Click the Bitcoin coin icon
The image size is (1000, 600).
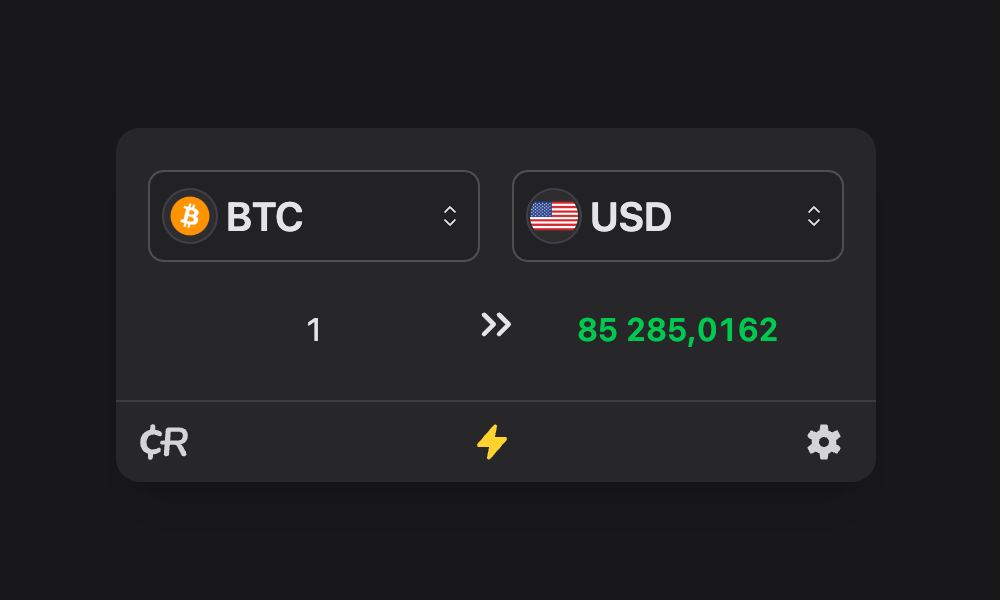190,216
